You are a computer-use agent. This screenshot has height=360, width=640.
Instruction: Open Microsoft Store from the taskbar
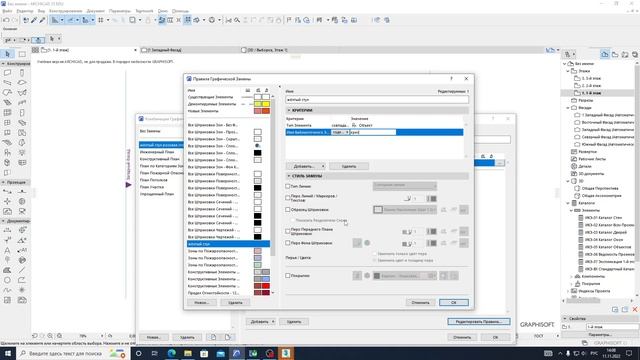204,353
